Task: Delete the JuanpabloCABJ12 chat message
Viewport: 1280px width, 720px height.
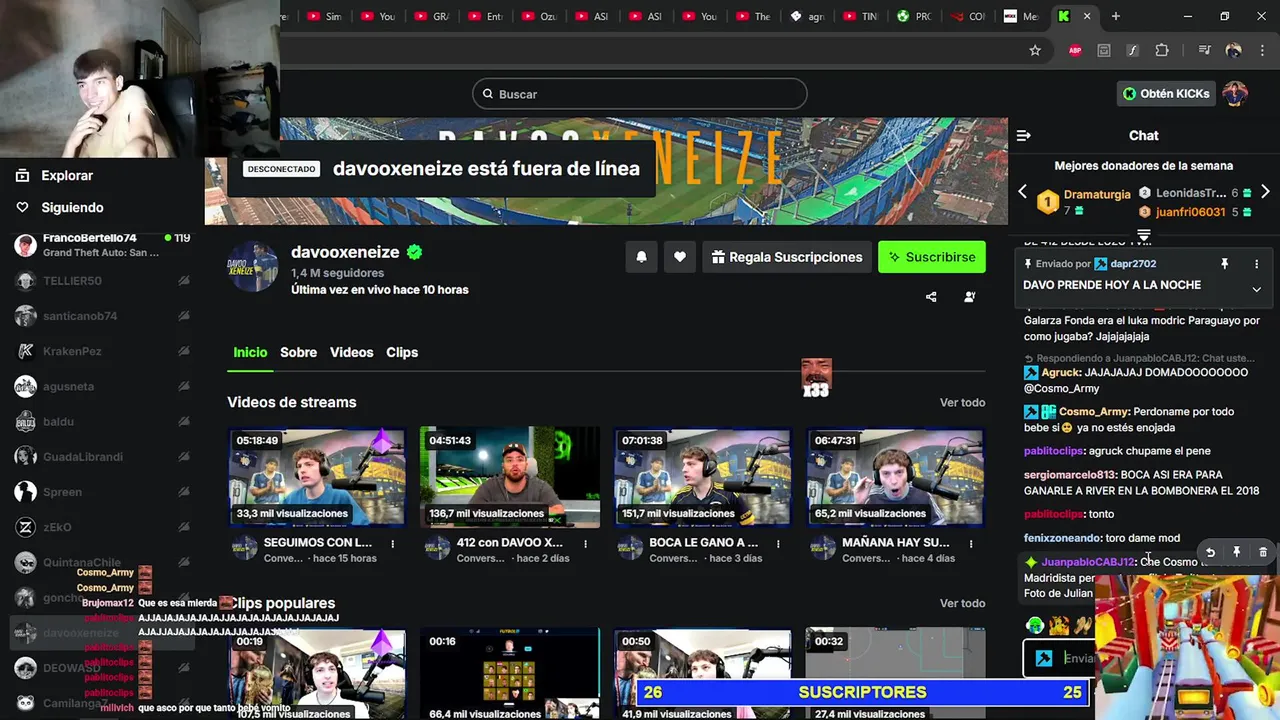Action: tap(1263, 552)
